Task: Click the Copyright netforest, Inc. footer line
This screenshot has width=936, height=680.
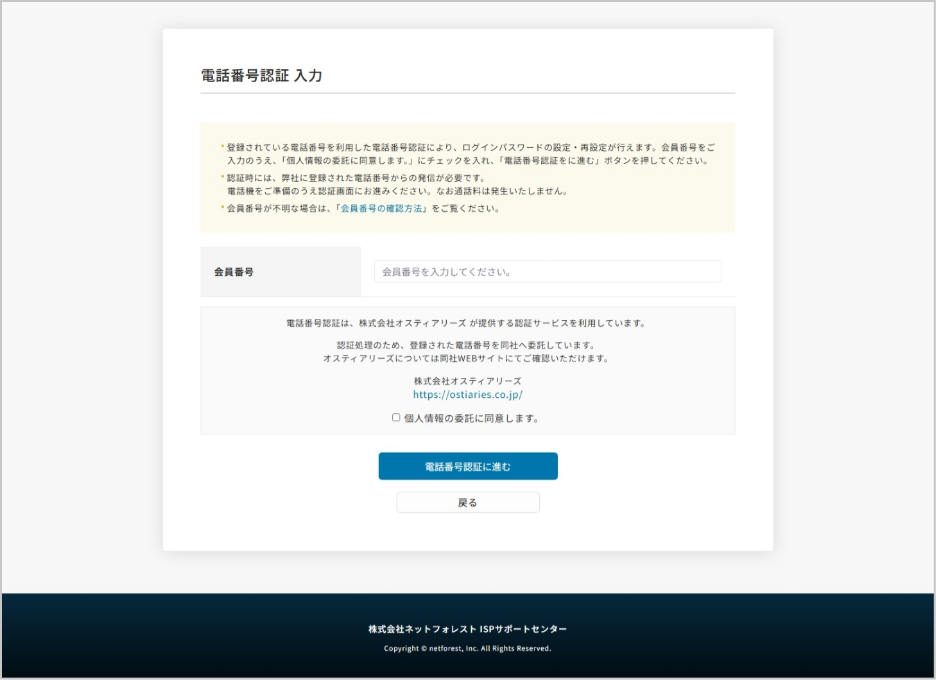Action: click(467, 648)
